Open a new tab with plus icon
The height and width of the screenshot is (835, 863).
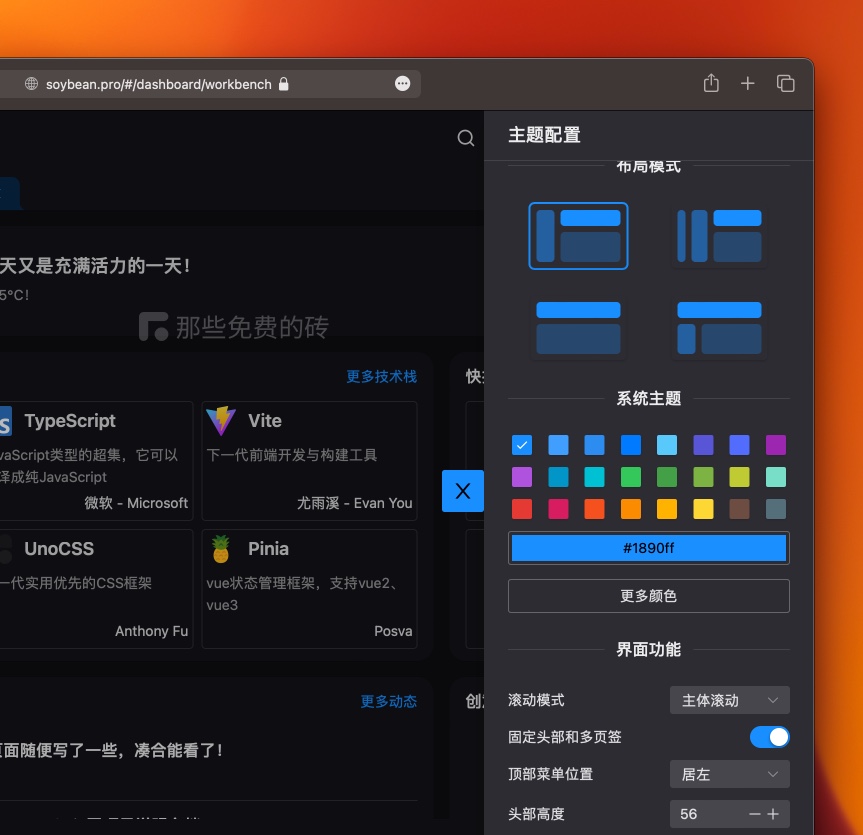(747, 84)
